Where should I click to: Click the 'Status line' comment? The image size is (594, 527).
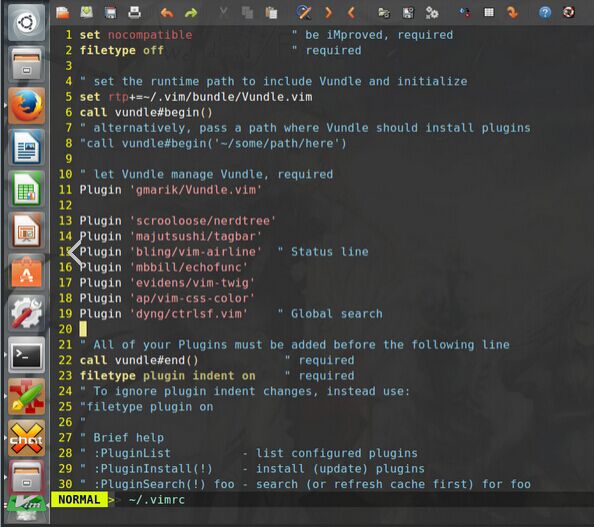pyautogui.click(x=330, y=252)
